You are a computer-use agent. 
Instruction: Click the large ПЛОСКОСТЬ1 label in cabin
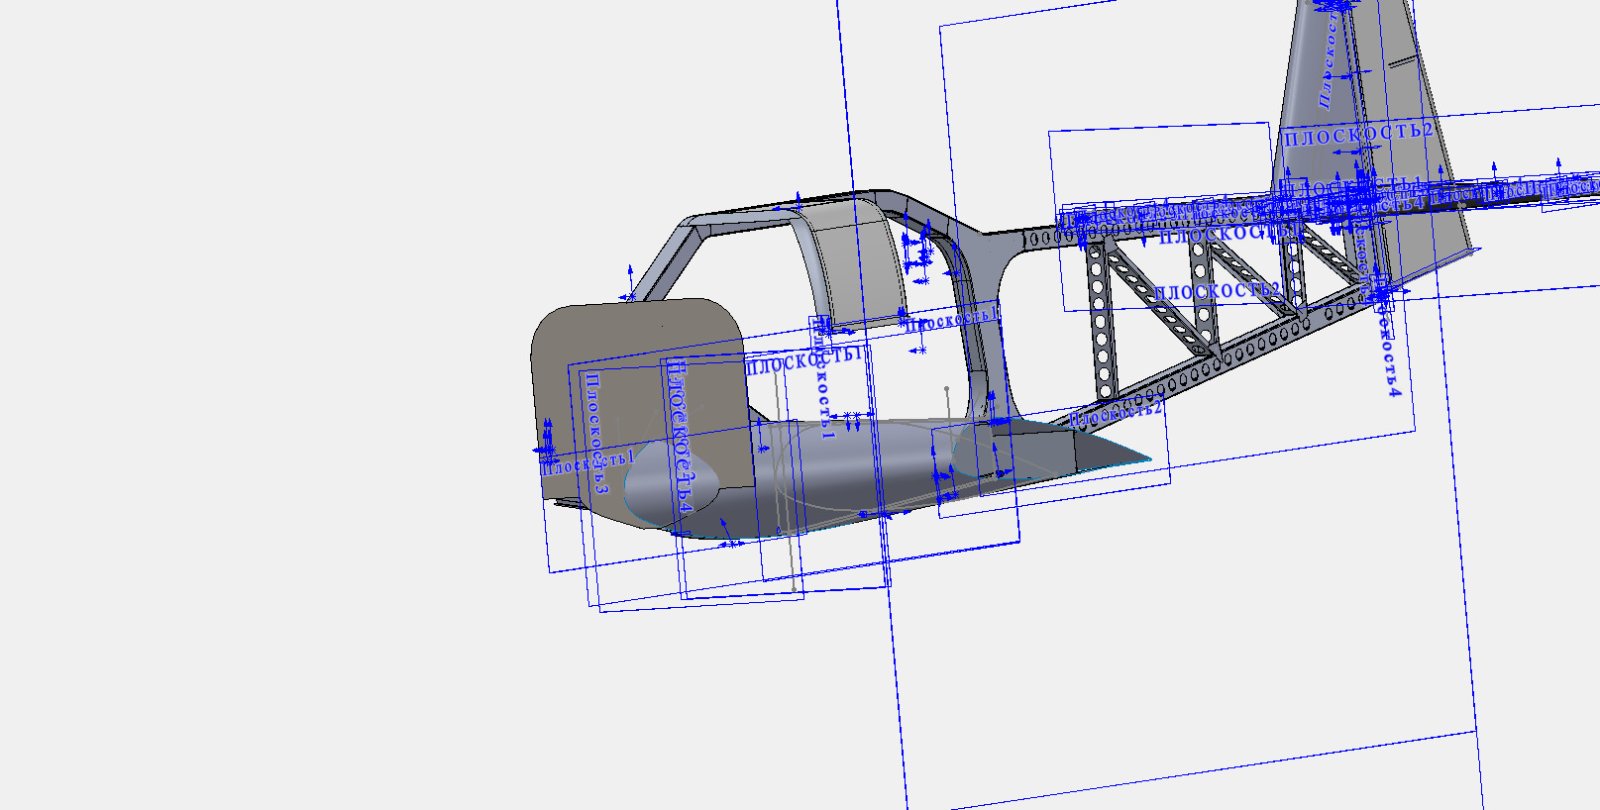pyautogui.click(x=803, y=362)
